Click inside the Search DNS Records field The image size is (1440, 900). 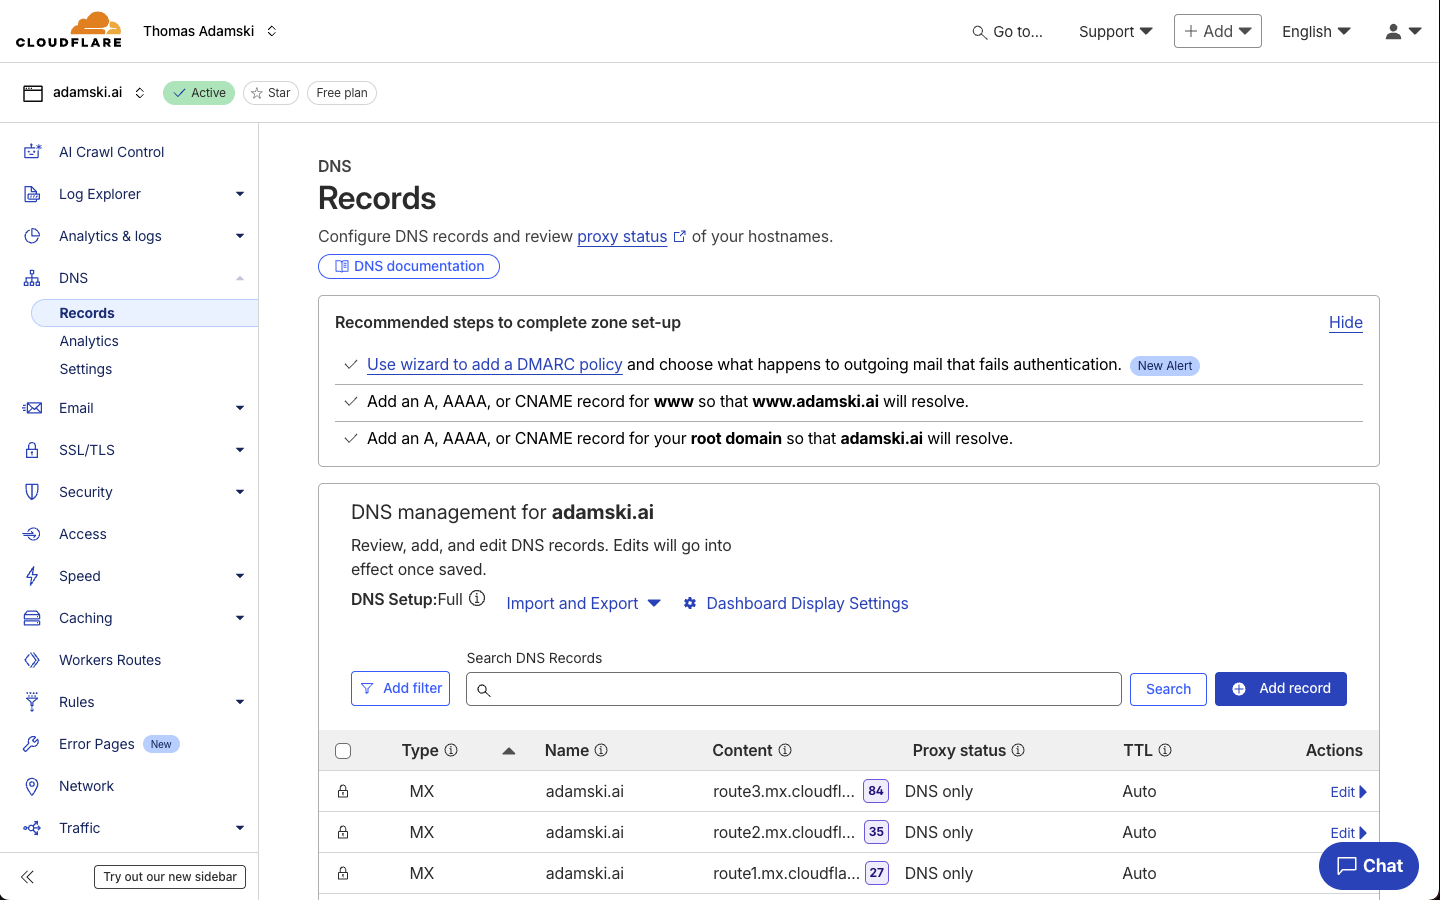click(793, 688)
